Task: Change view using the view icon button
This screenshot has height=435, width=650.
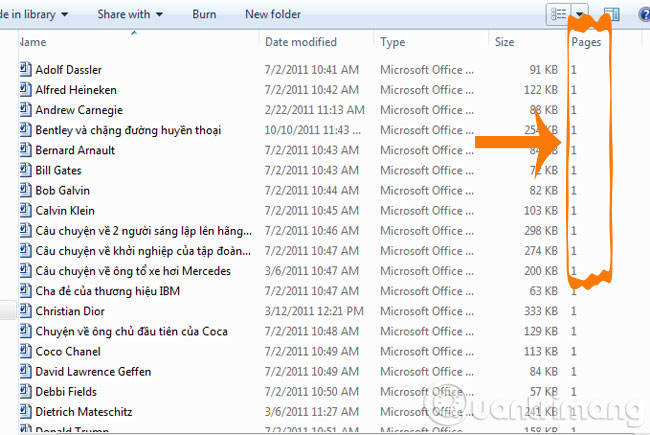Action: pyautogui.click(x=558, y=15)
